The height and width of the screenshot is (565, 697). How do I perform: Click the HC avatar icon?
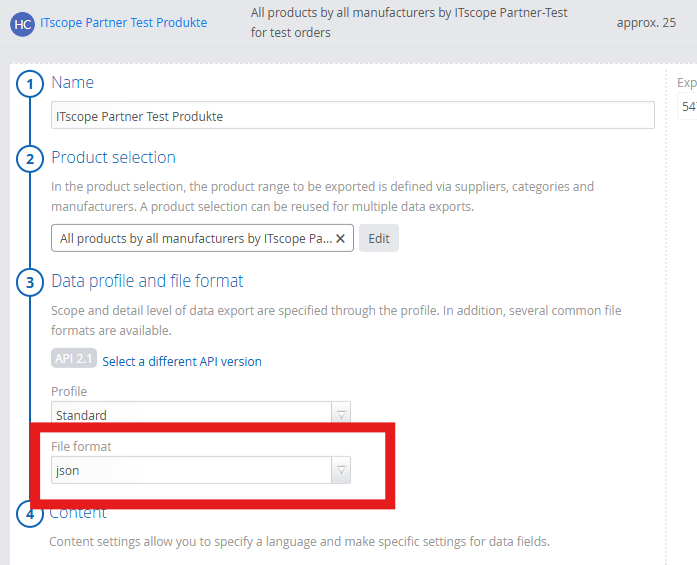[22, 24]
